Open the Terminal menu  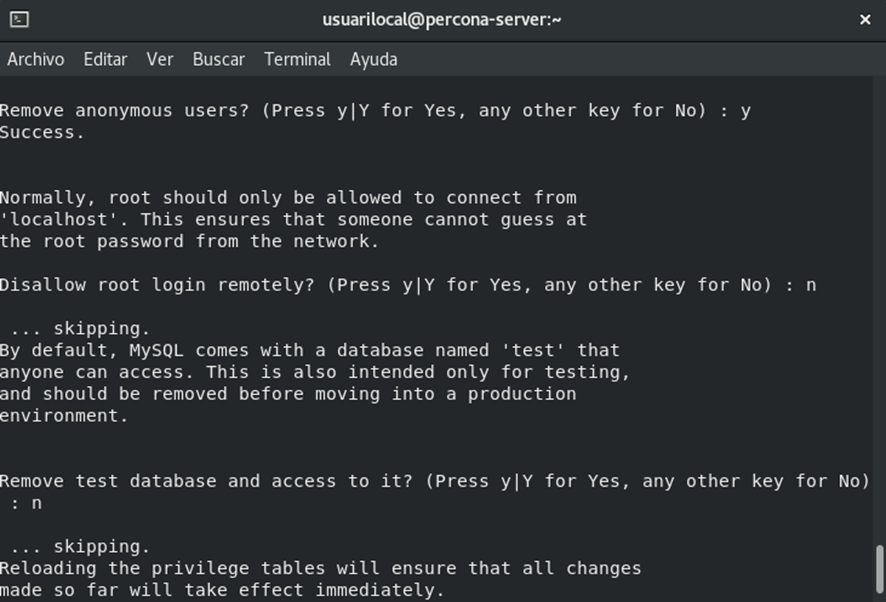pyautogui.click(x=297, y=59)
